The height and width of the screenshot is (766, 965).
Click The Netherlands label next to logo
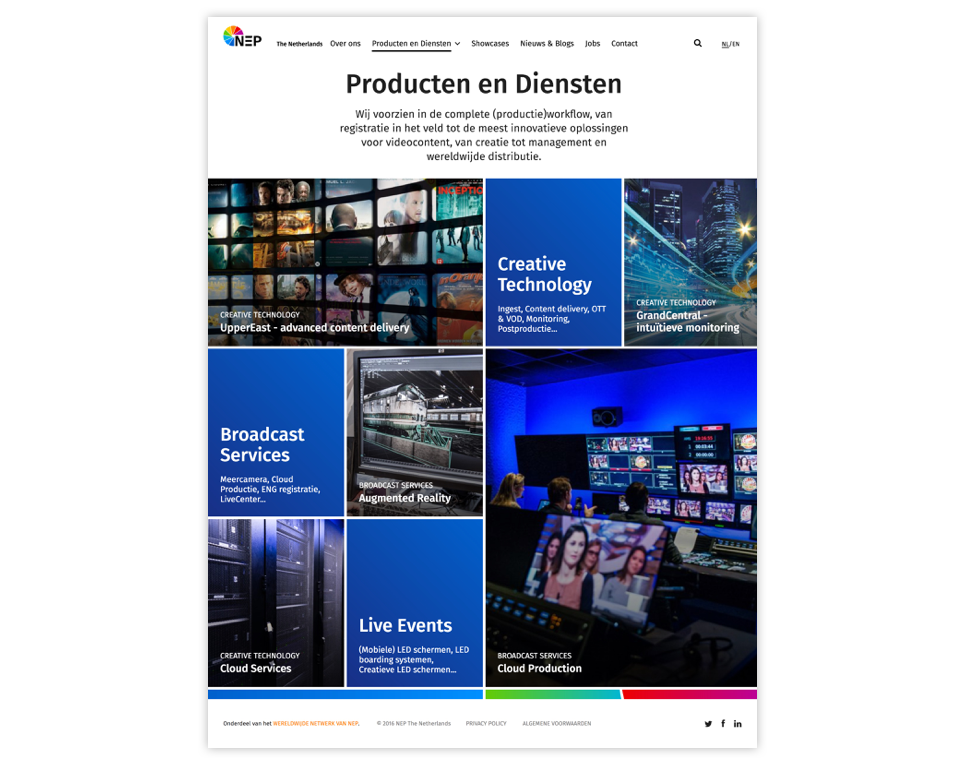[x=299, y=44]
